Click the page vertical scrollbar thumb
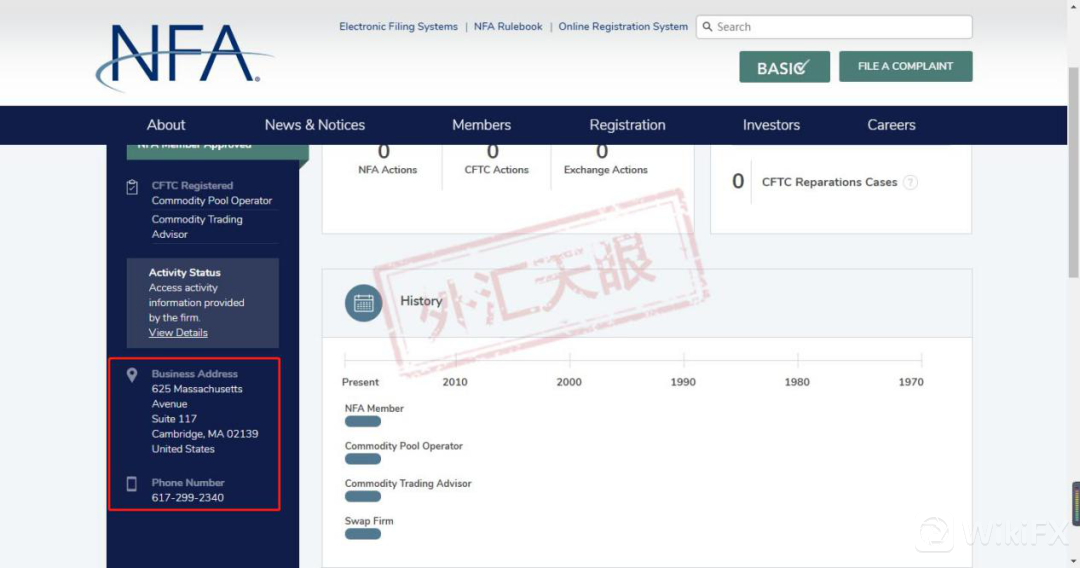 tap(1073, 172)
